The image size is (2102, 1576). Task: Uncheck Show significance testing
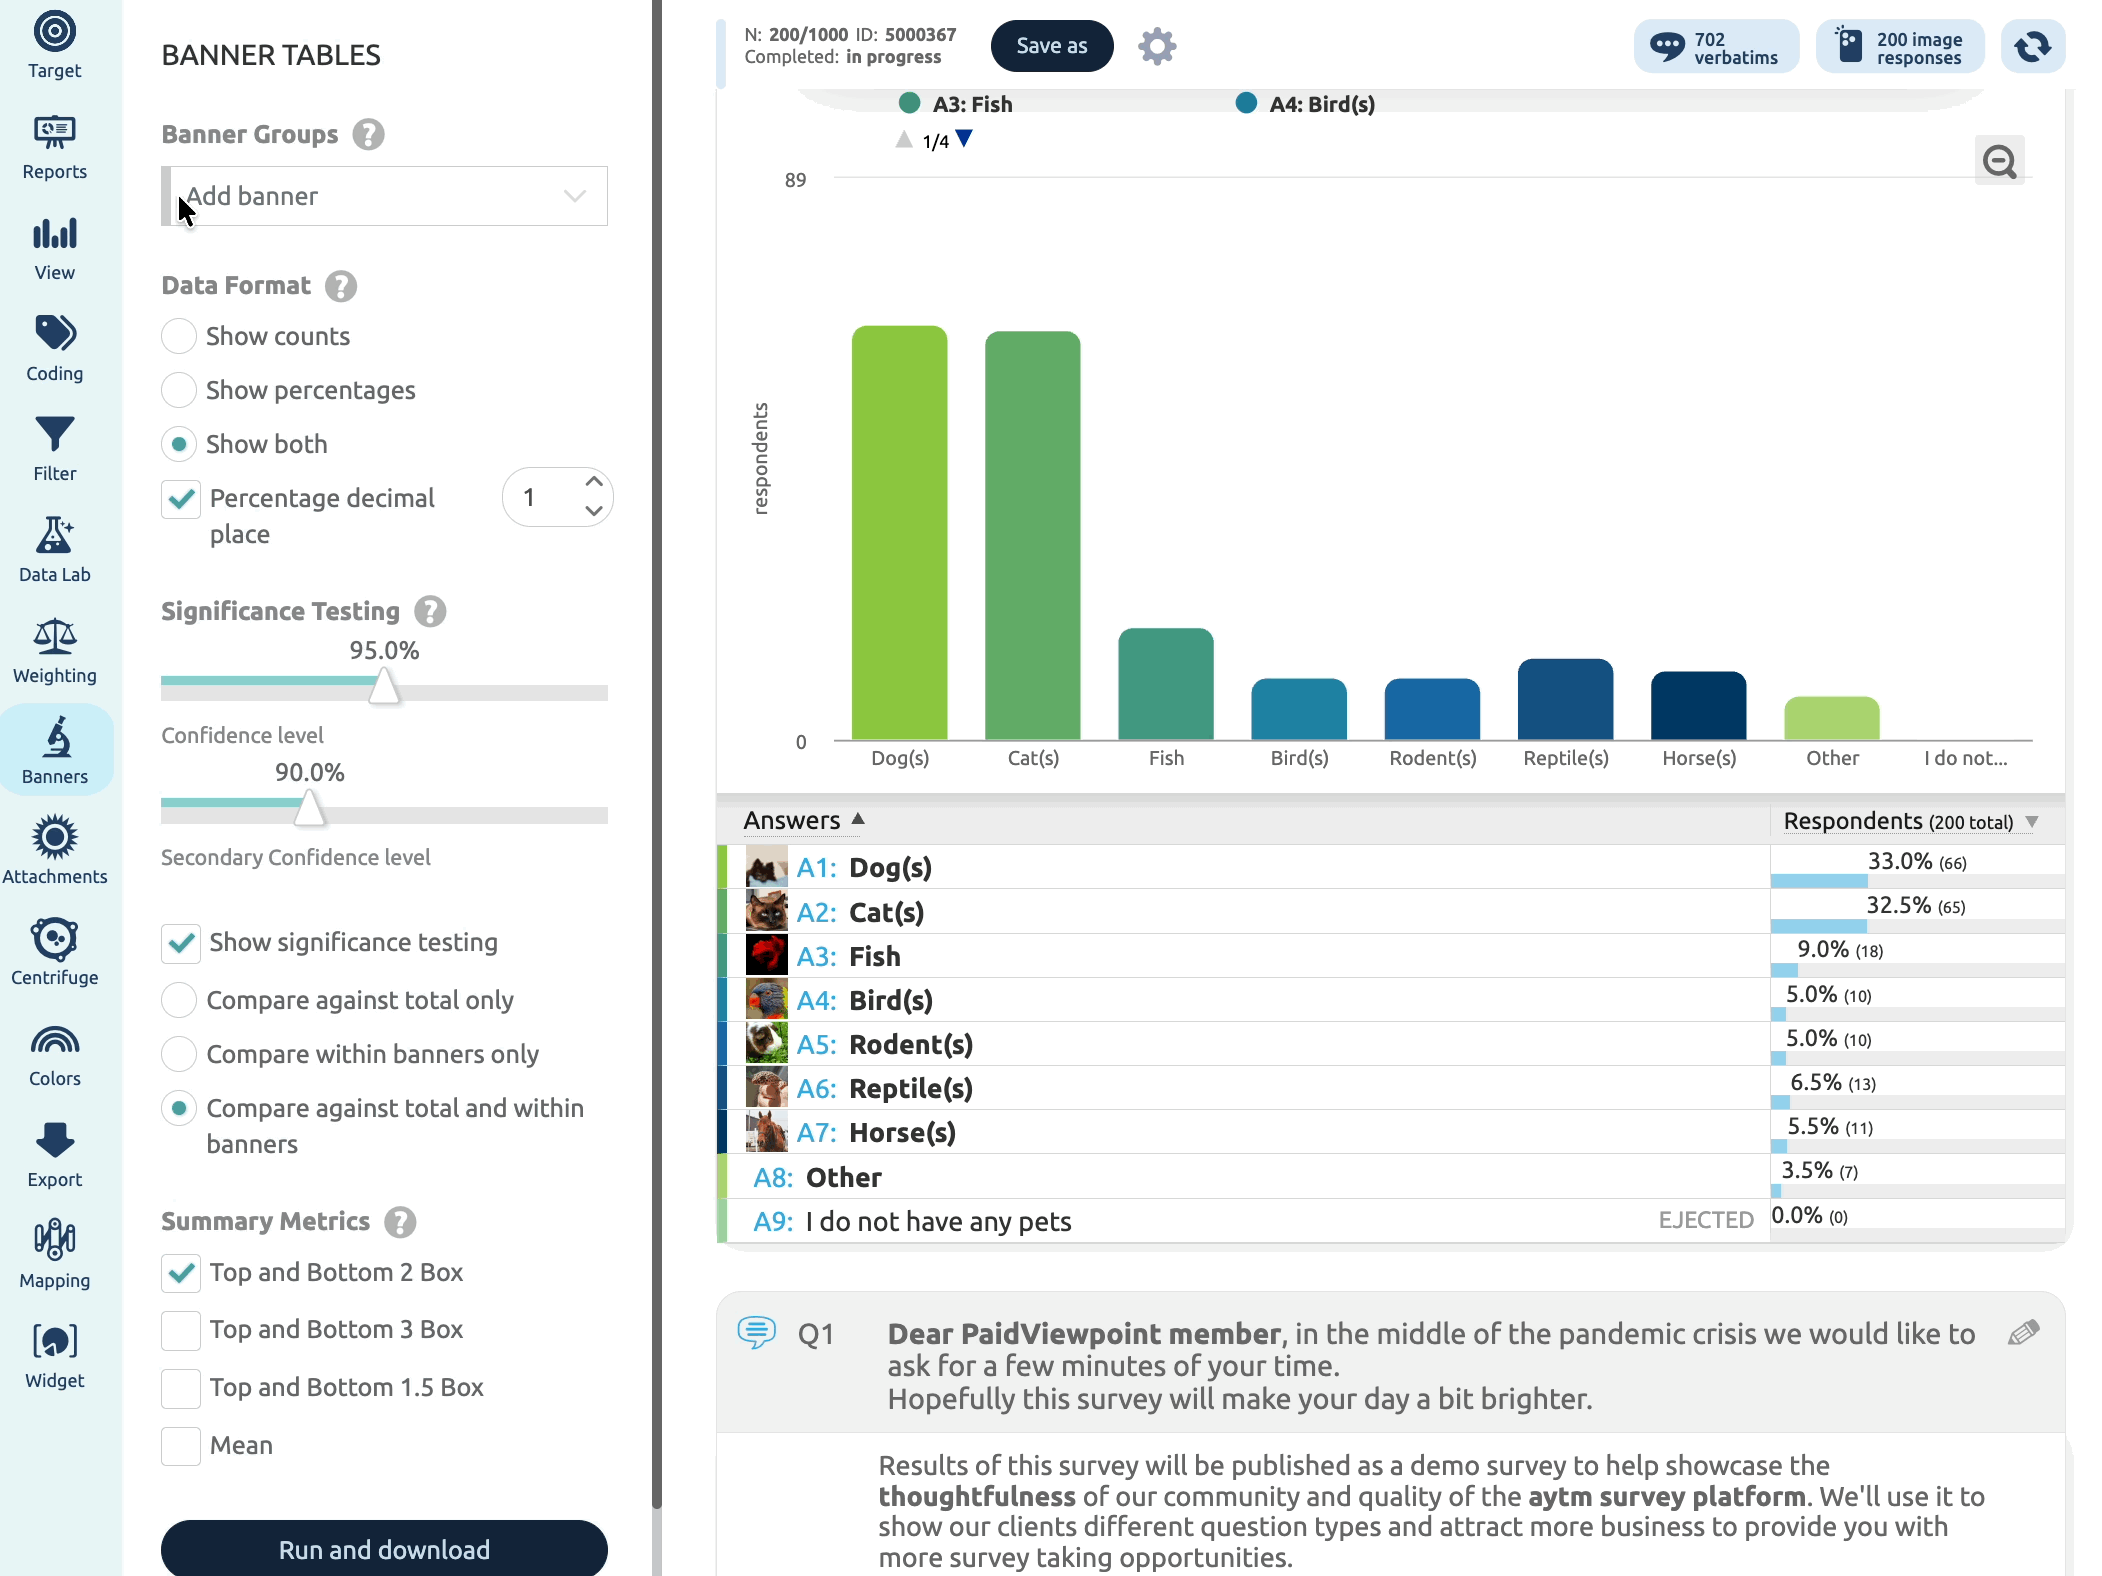click(181, 943)
